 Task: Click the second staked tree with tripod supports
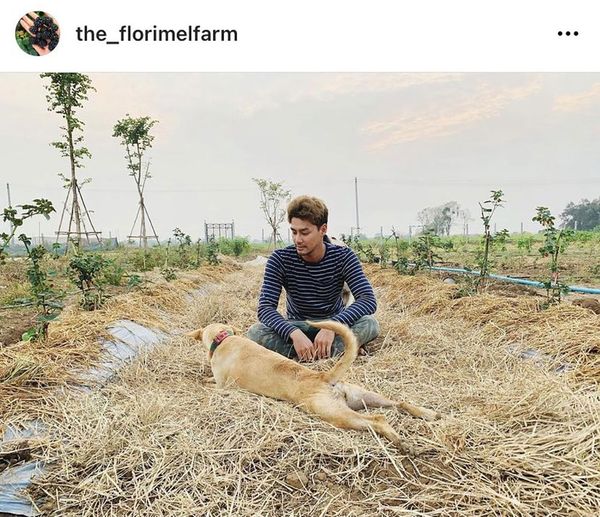point(139,180)
